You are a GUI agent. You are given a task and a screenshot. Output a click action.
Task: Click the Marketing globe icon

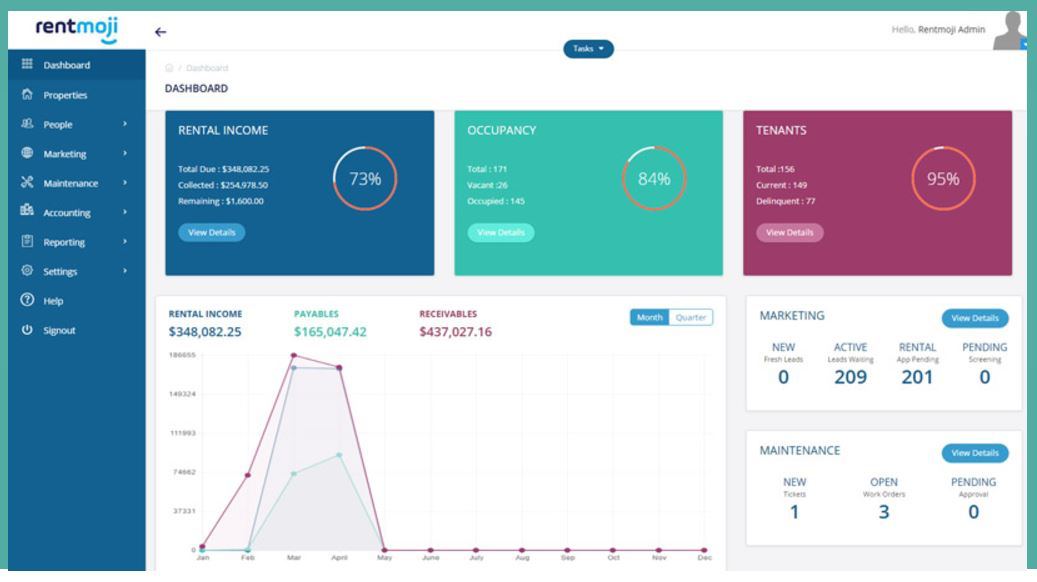point(30,154)
